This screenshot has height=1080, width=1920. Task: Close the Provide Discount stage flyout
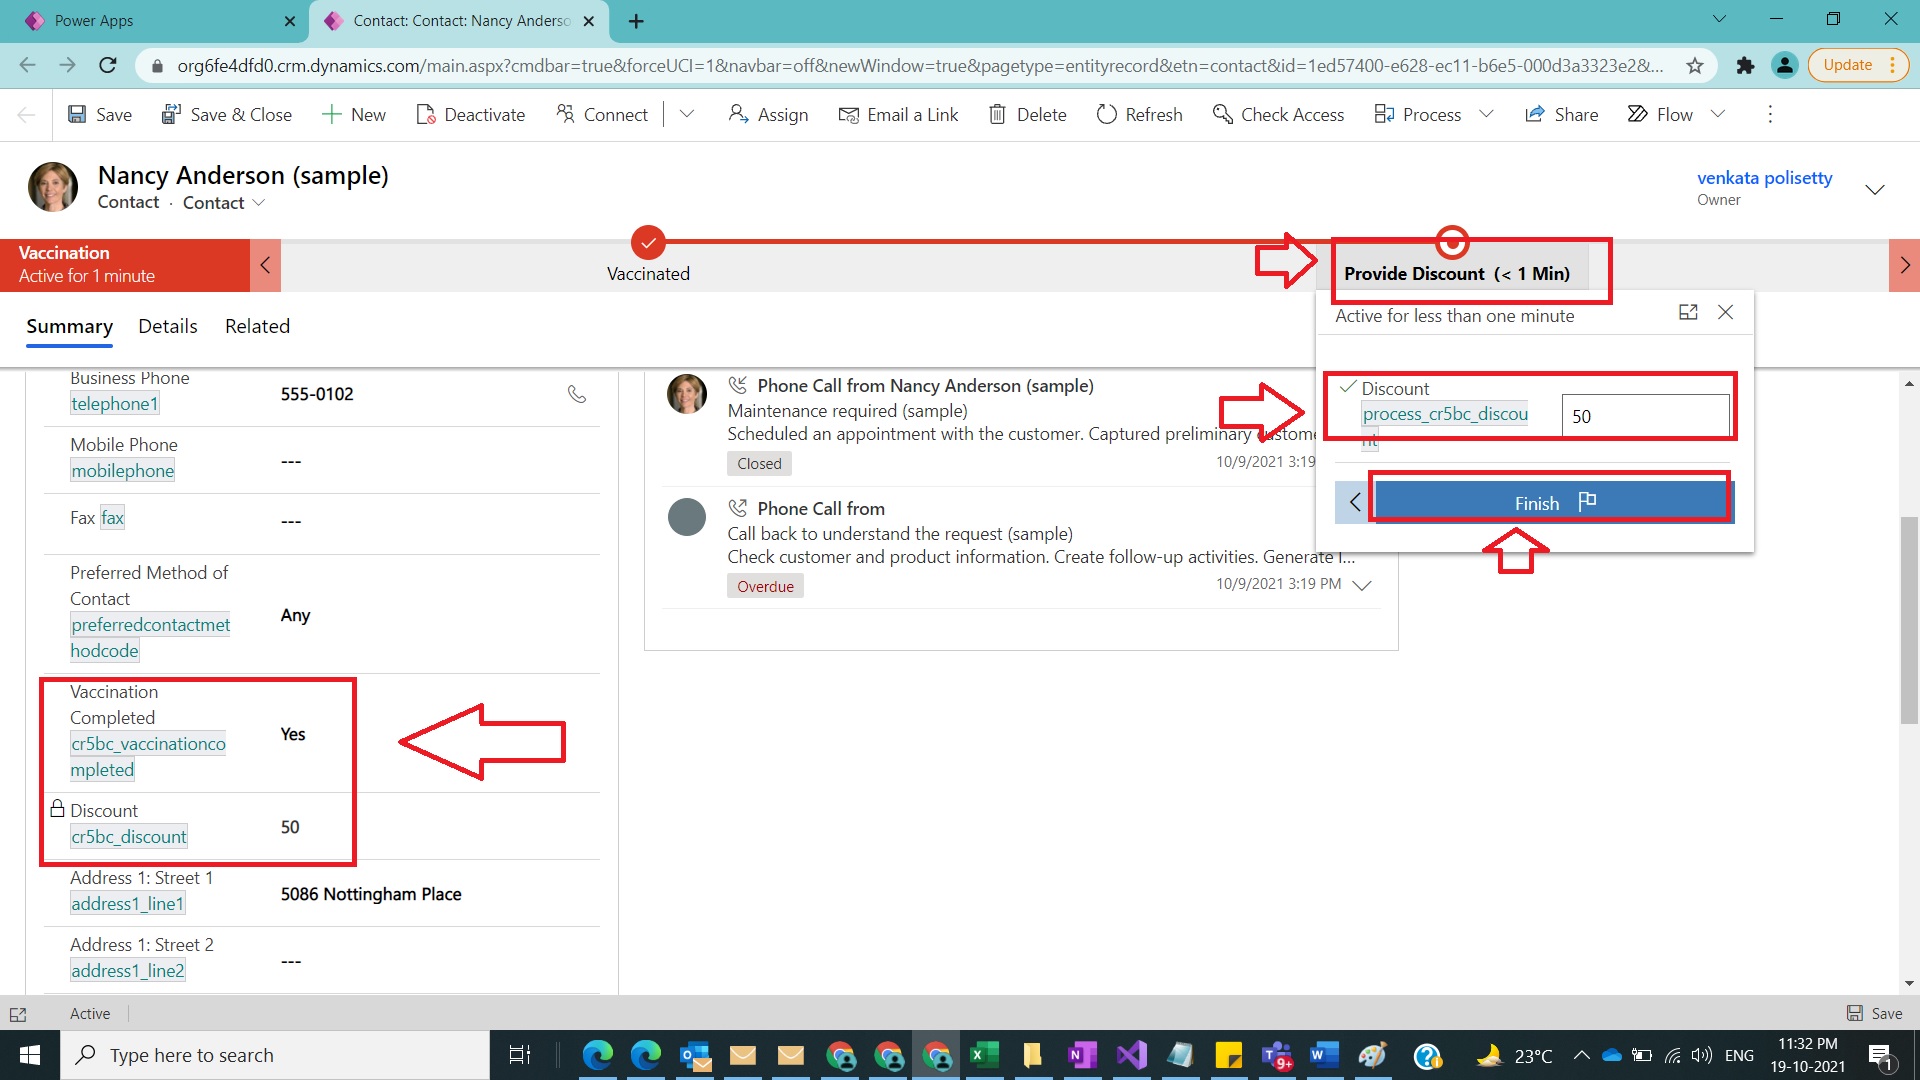(1725, 312)
